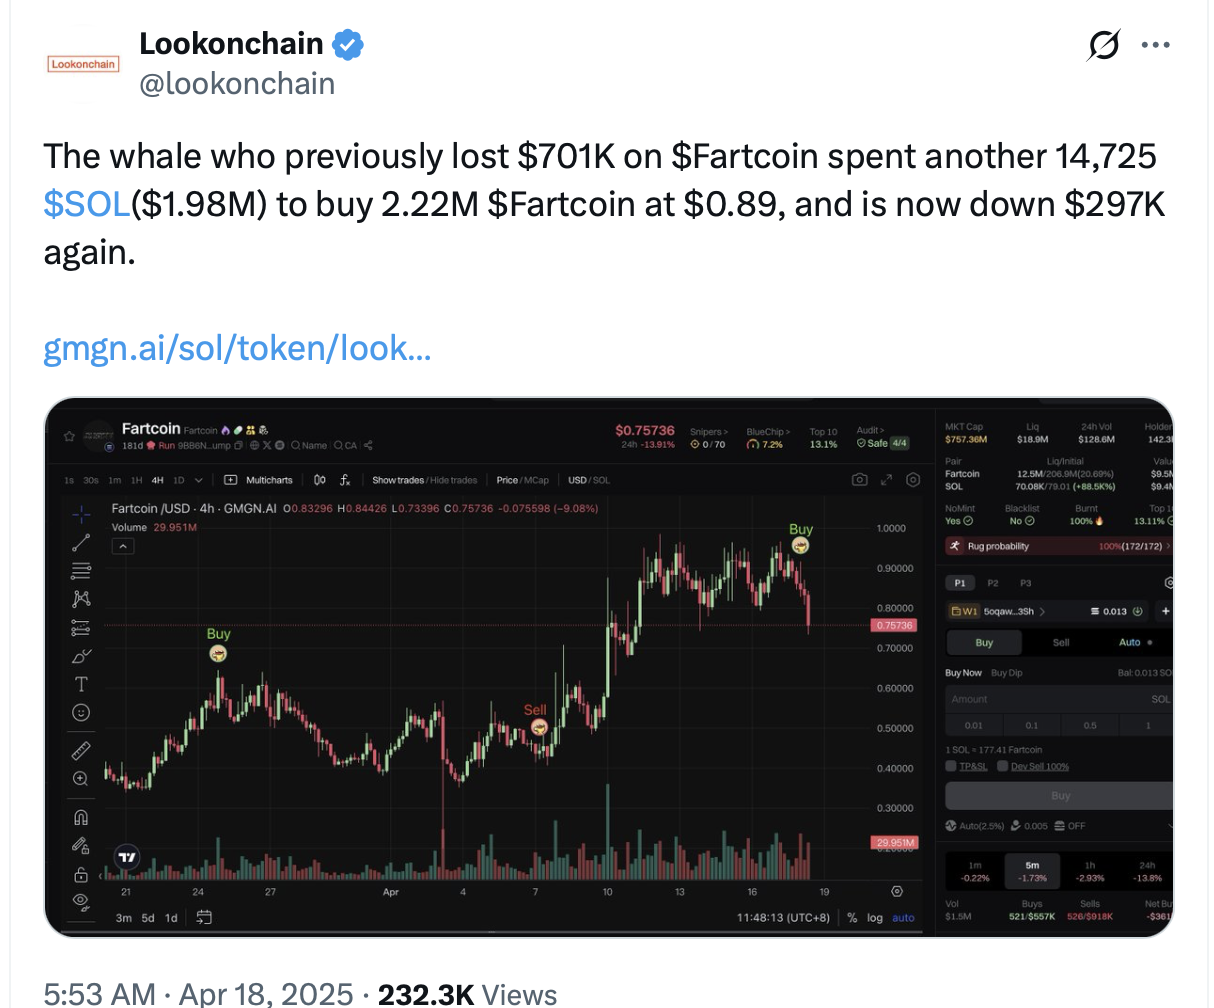Screen dimensions: 1214x1008
Task: Select the text annotation tool
Action: tap(81, 684)
